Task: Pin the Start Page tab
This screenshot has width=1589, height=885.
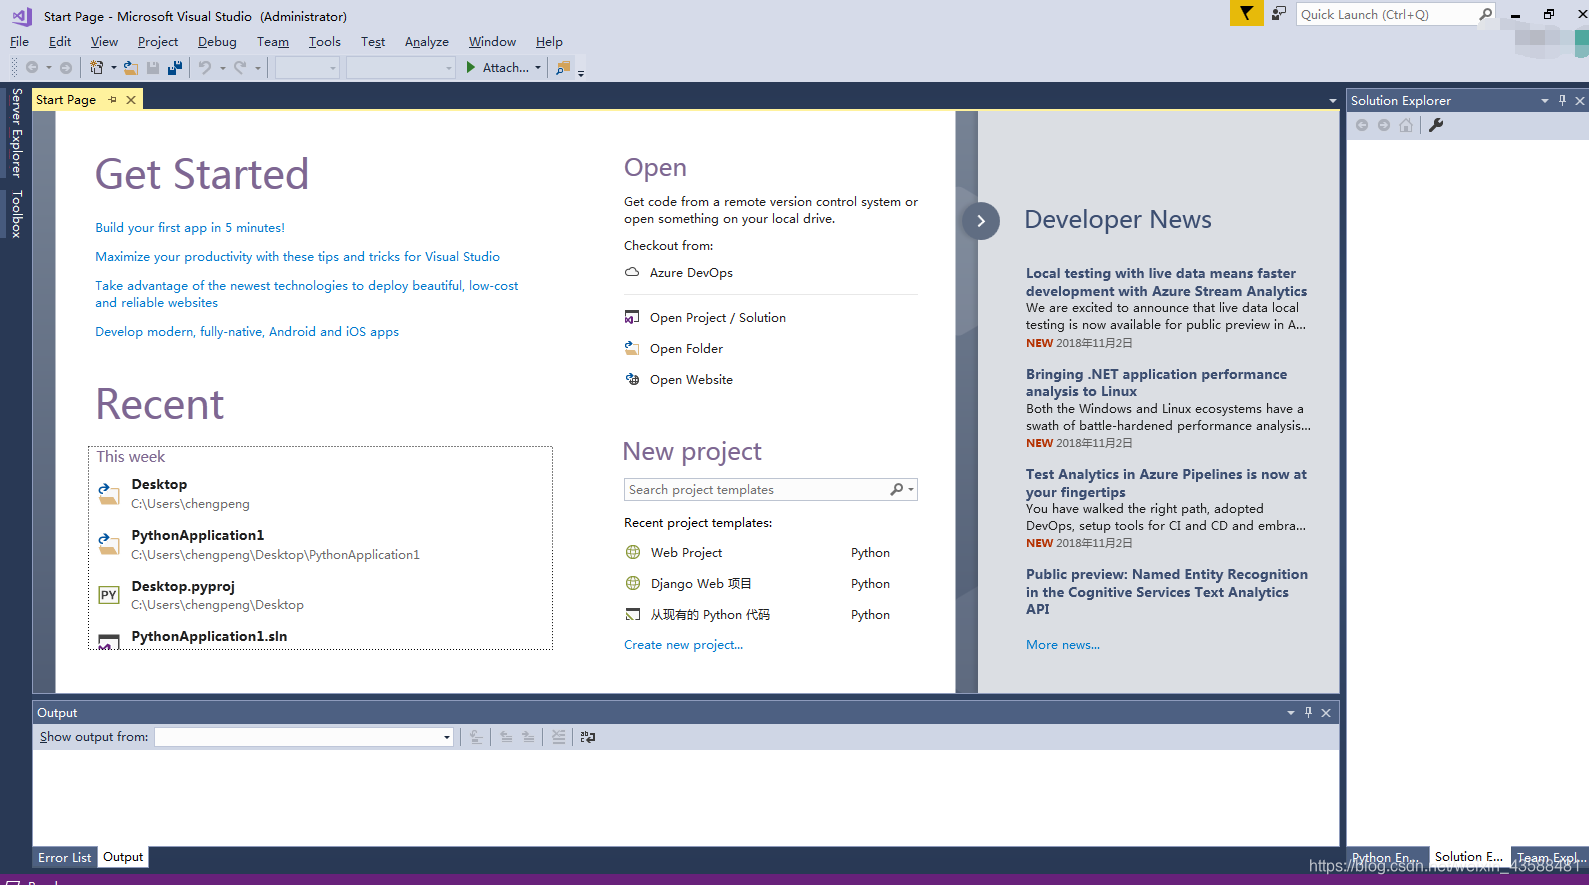Action: (x=112, y=99)
